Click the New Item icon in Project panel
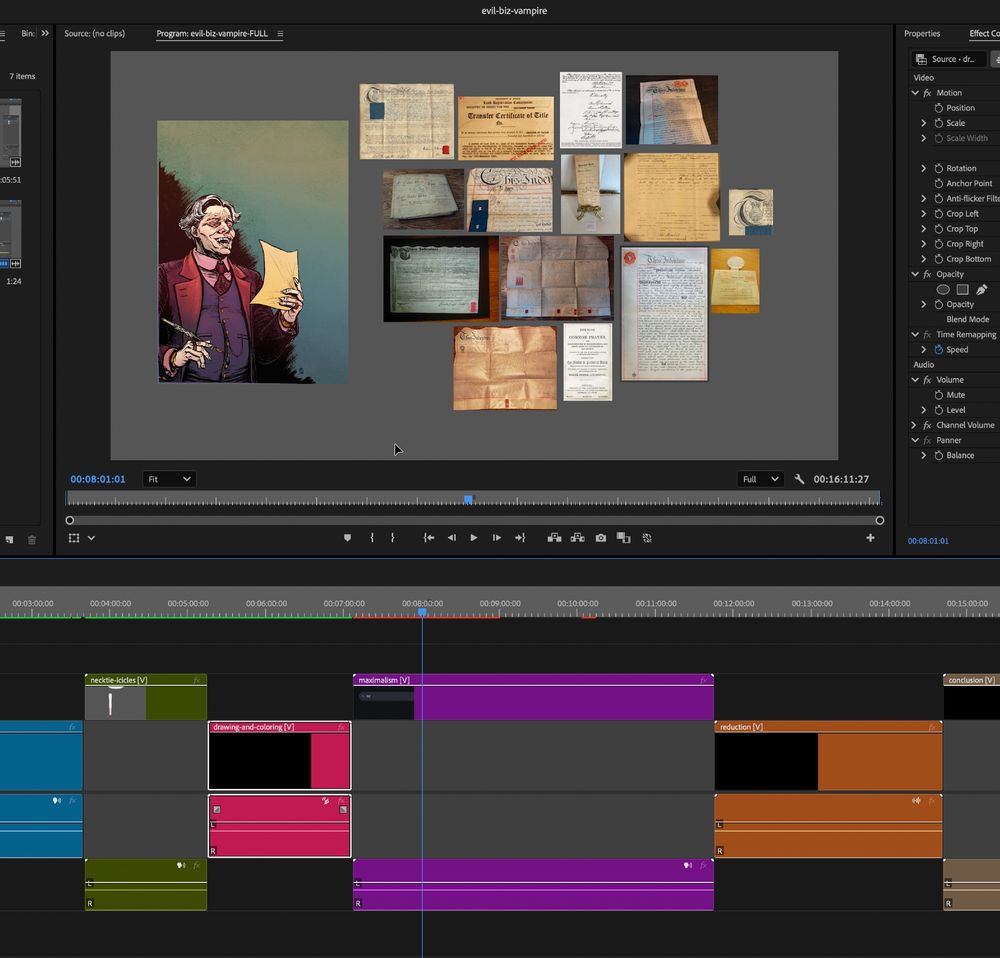The width and height of the screenshot is (1000, 958). 9,540
